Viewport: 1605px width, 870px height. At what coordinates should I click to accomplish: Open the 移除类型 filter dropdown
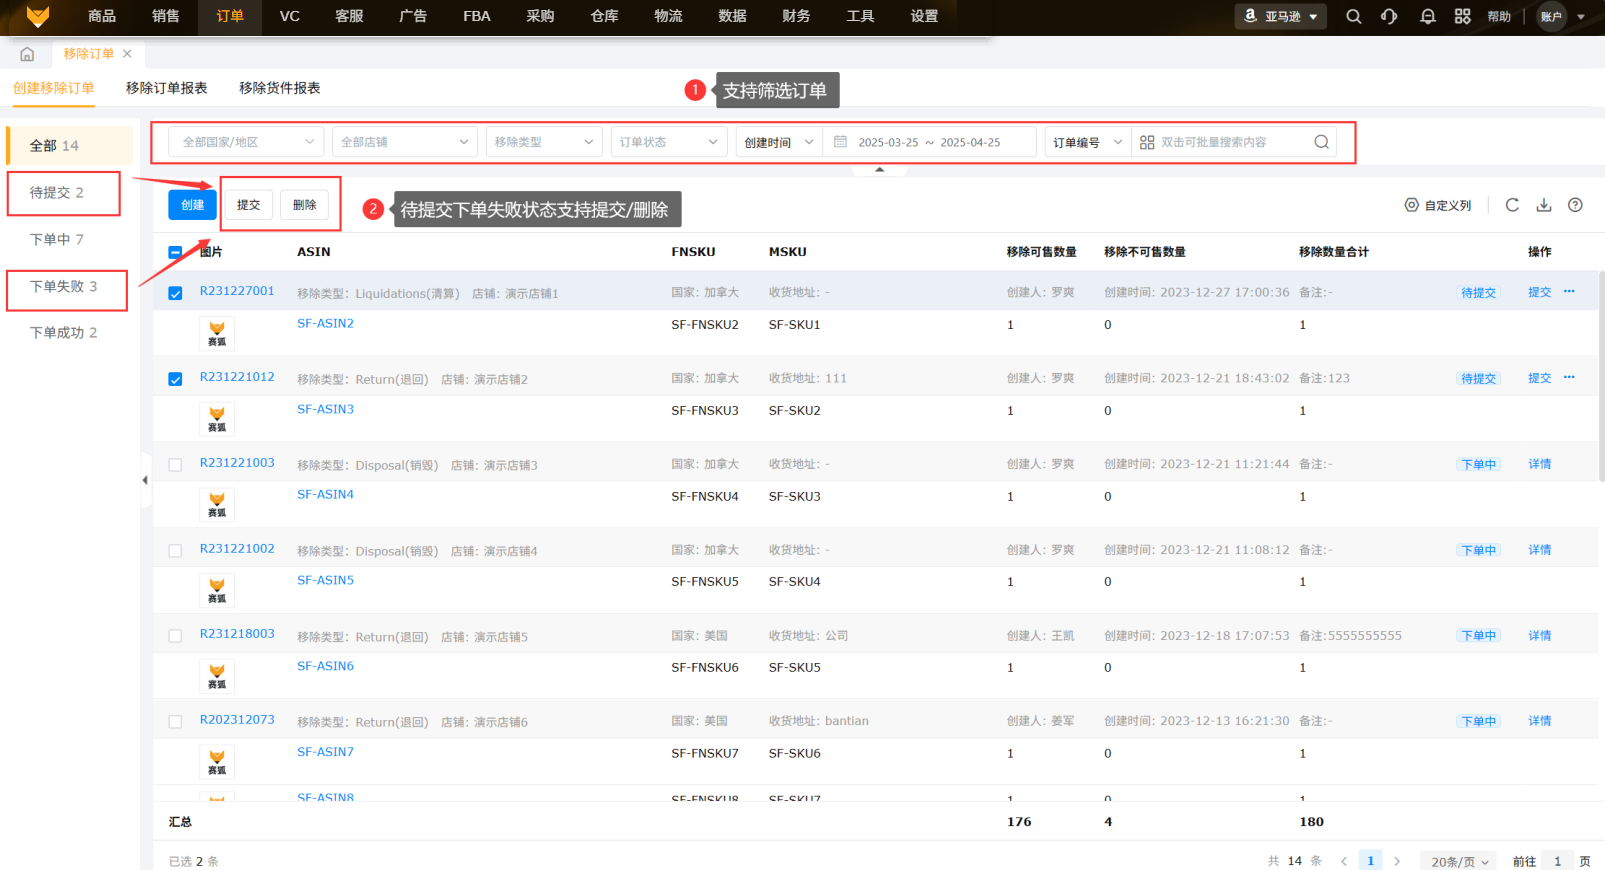[543, 142]
